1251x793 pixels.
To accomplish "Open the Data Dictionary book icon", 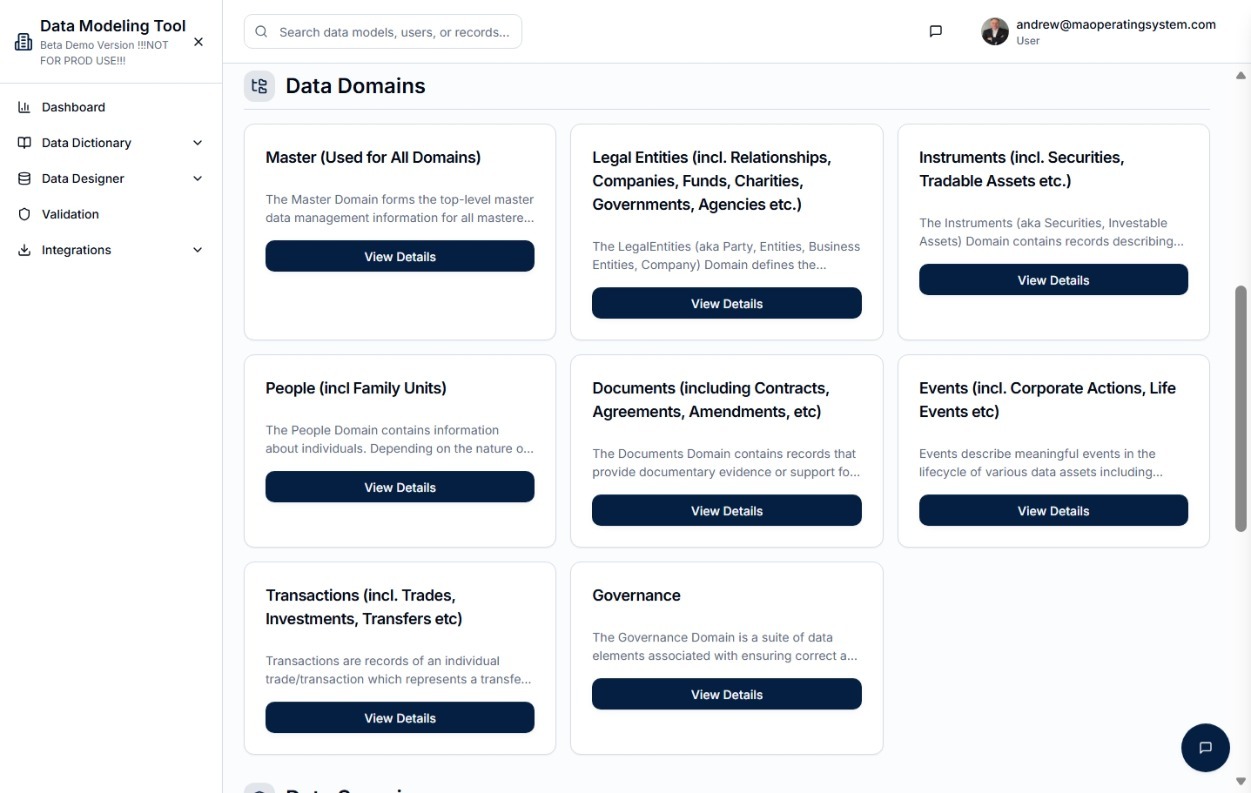I will pos(25,142).
